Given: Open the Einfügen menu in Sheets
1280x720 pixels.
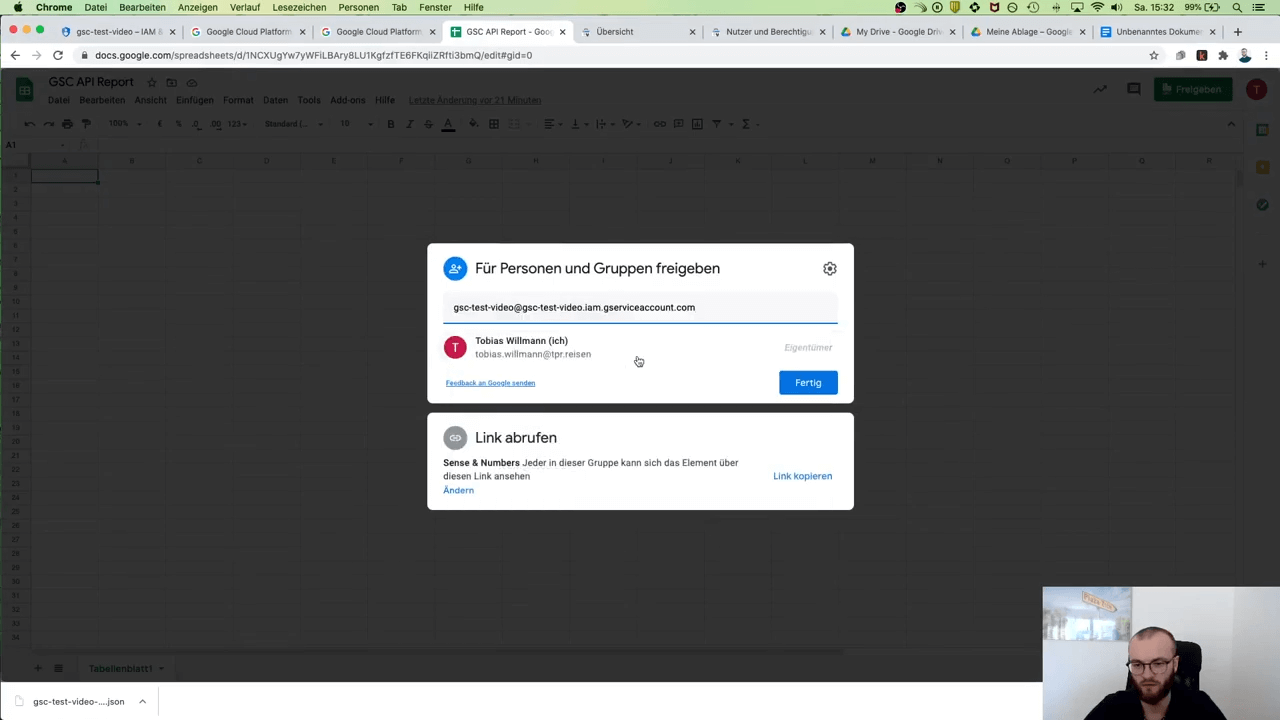Looking at the screenshot, I should [195, 100].
